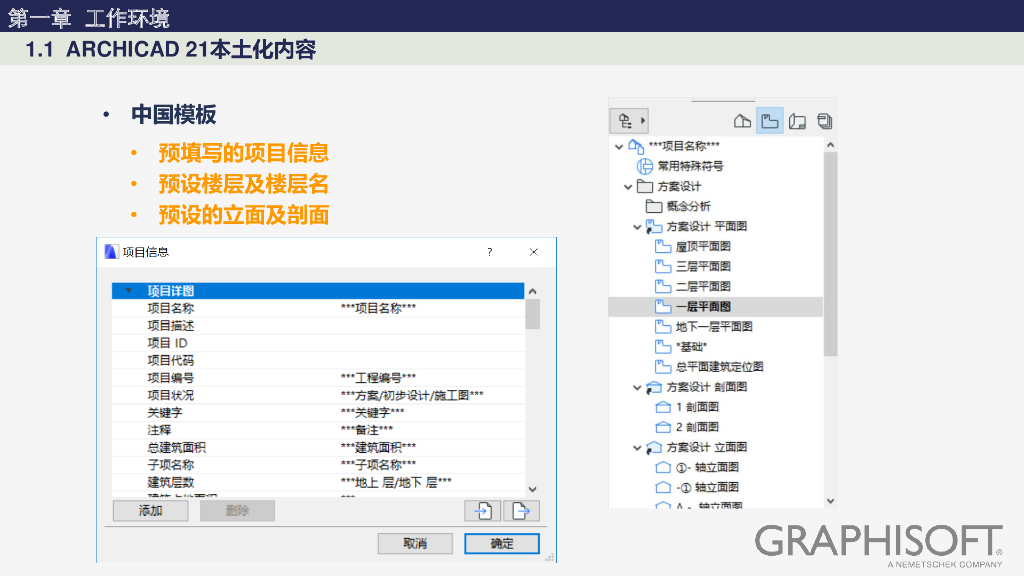Viewport: 1024px width, 576px height.
Task: Click the ARCHICAD icon in 项目信息 title bar
Action: (x=111, y=252)
